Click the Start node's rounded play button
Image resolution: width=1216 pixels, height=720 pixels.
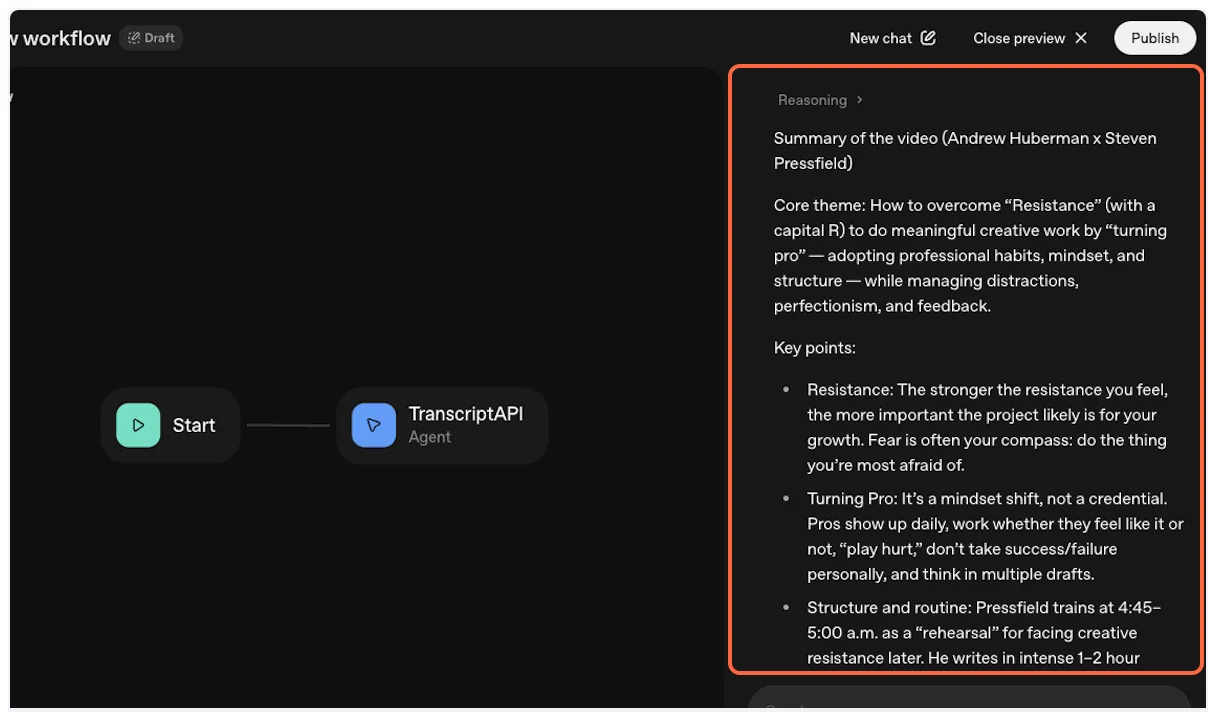click(138, 425)
